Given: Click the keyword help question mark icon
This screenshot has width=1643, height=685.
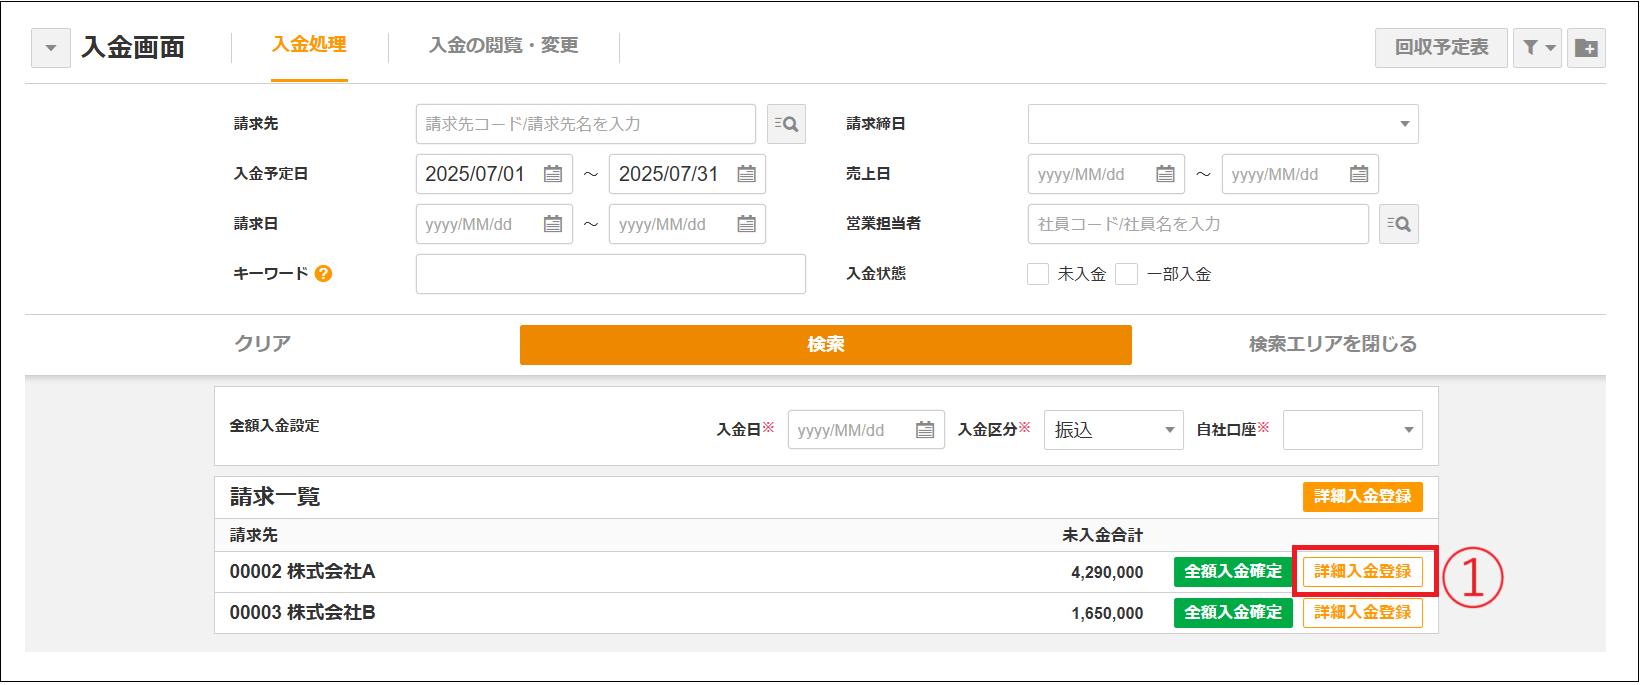Looking at the screenshot, I should [x=323, y=274].
